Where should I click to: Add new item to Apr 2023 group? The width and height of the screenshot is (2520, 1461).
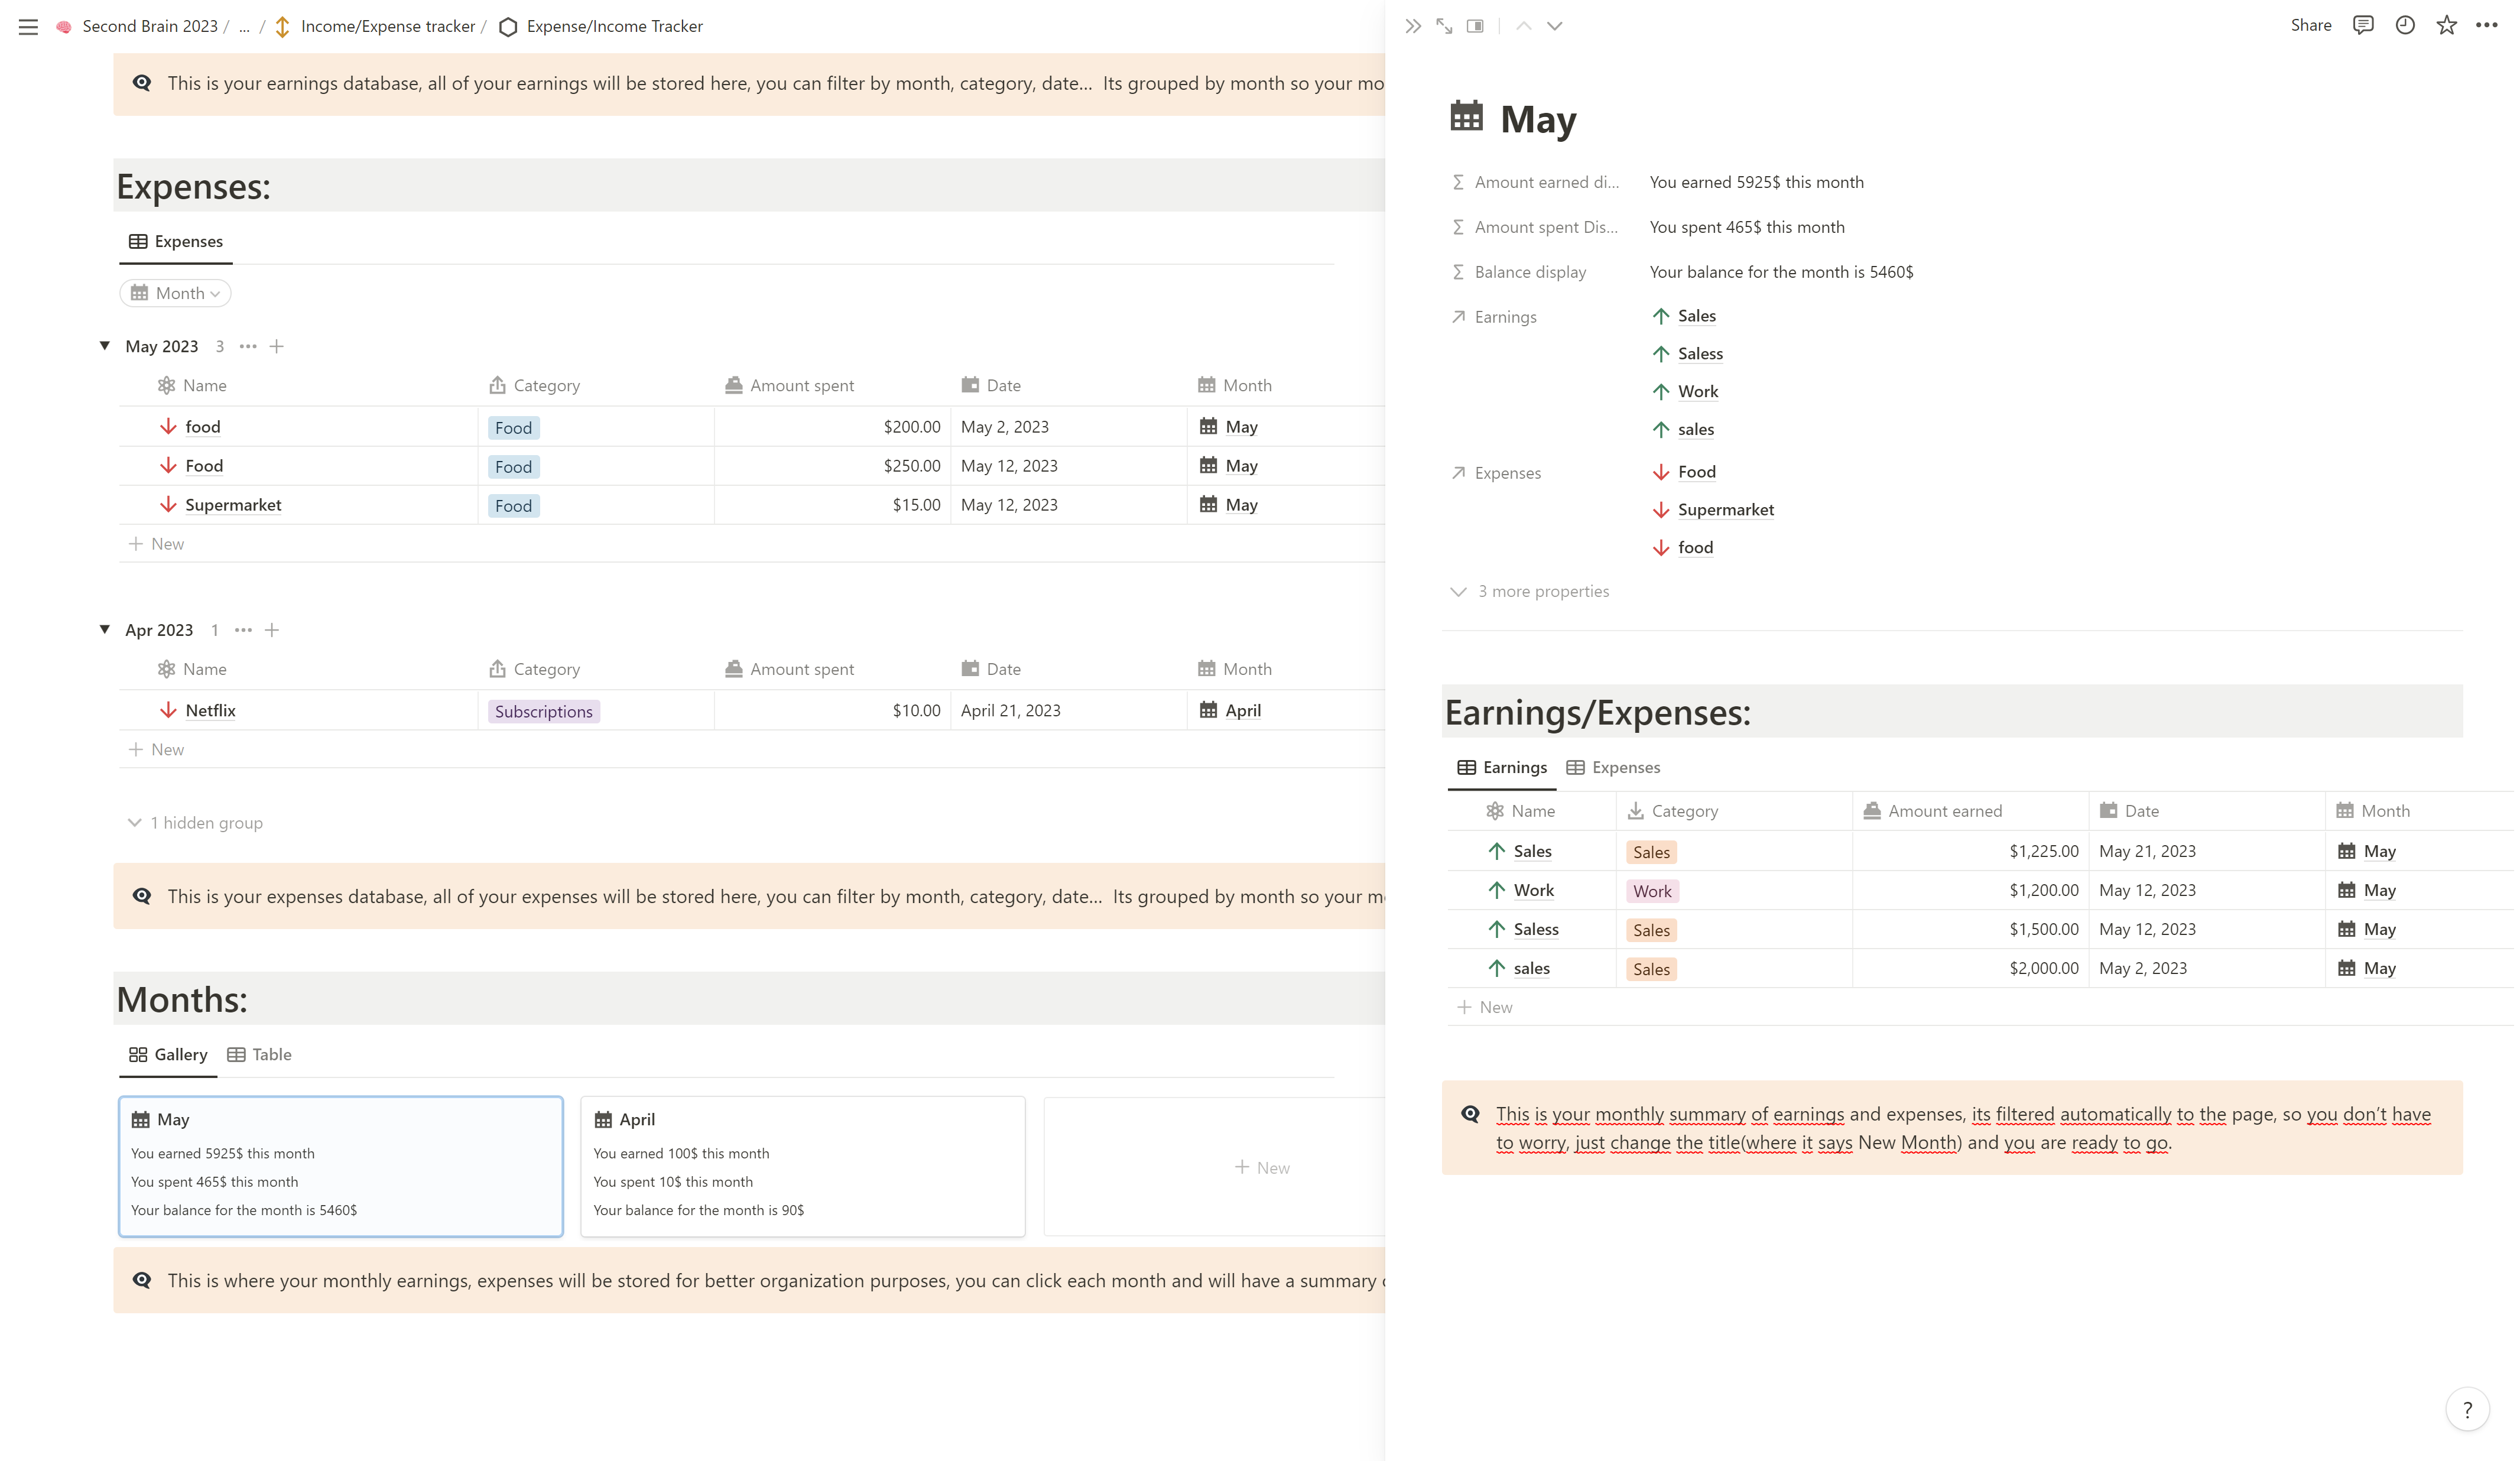[x=272, y=631]
